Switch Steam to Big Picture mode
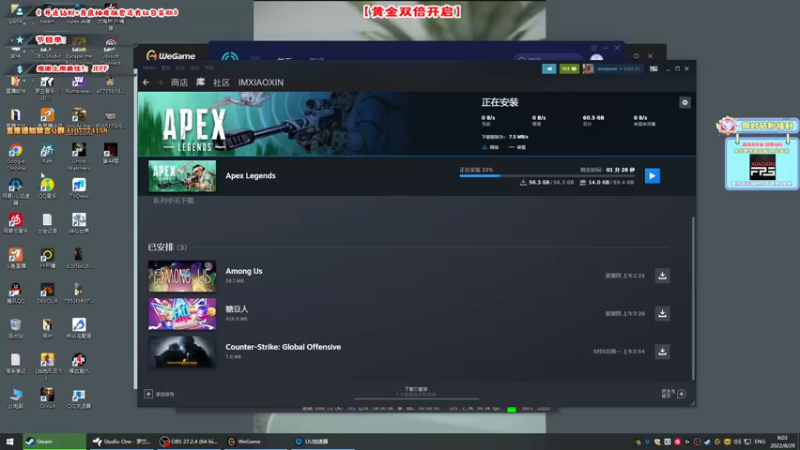 coord(654,68)
